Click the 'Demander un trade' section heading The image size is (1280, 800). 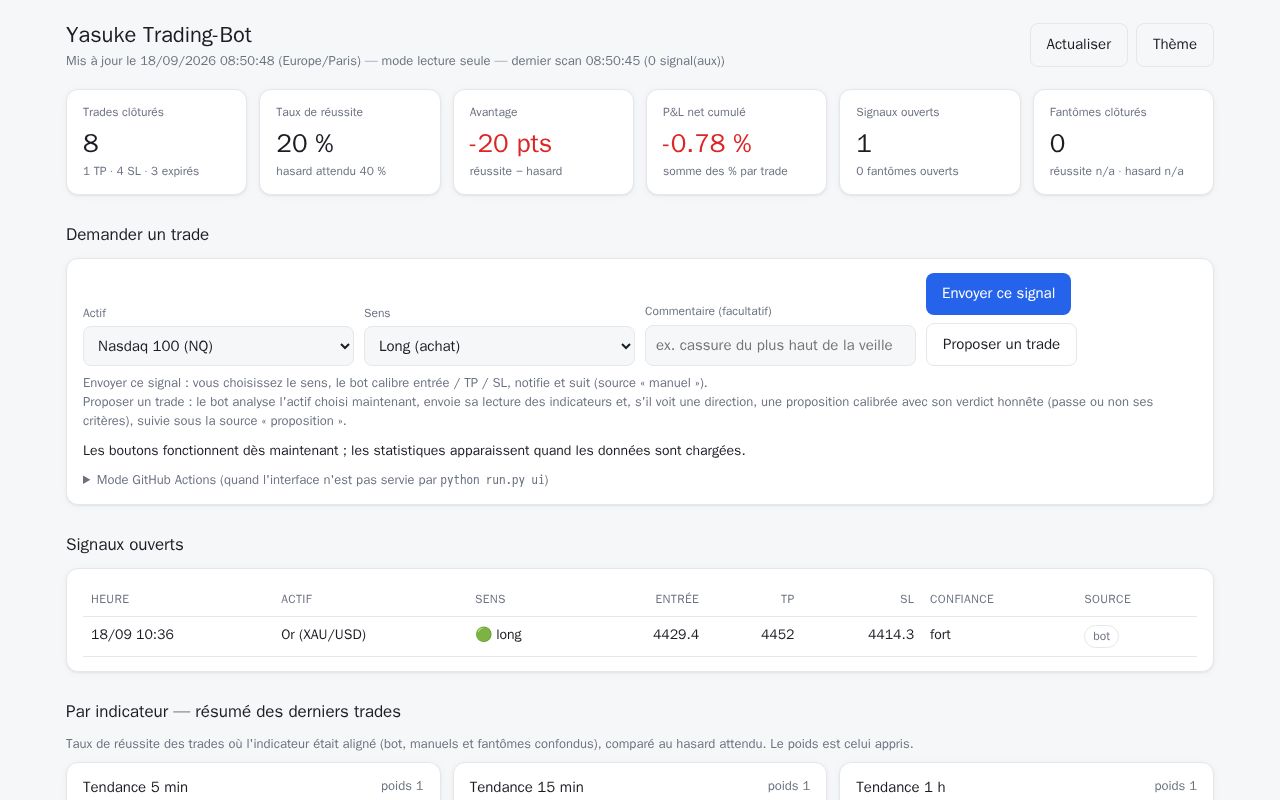pos(137,235)
